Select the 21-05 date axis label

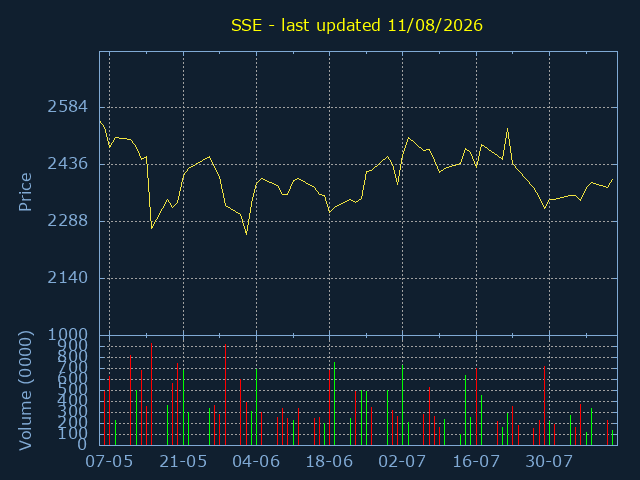point(183,462)
